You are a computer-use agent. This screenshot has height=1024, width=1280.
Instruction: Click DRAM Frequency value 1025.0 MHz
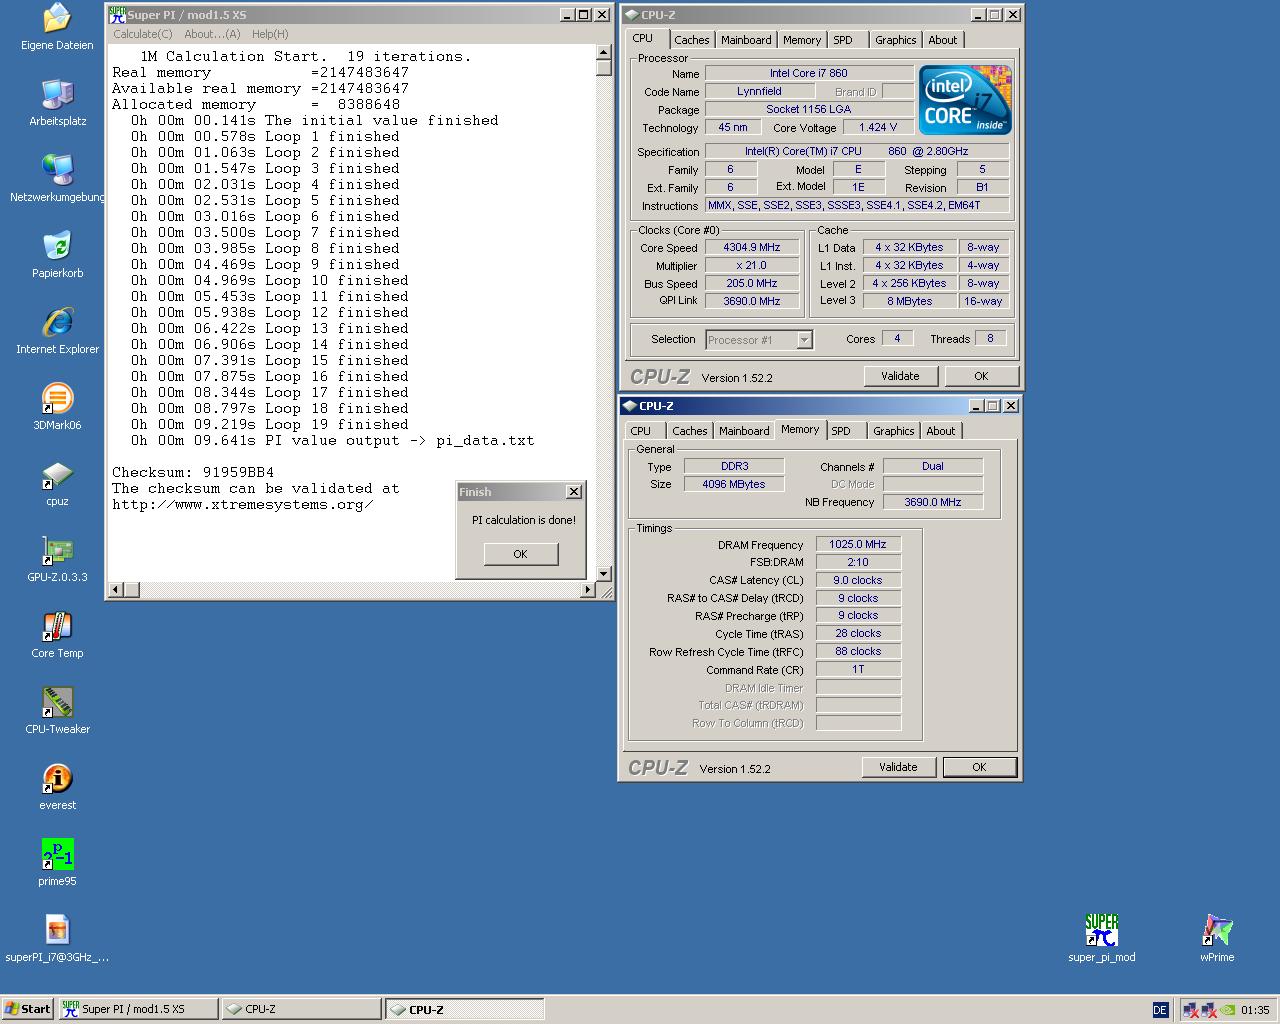(x=858, y=544)
